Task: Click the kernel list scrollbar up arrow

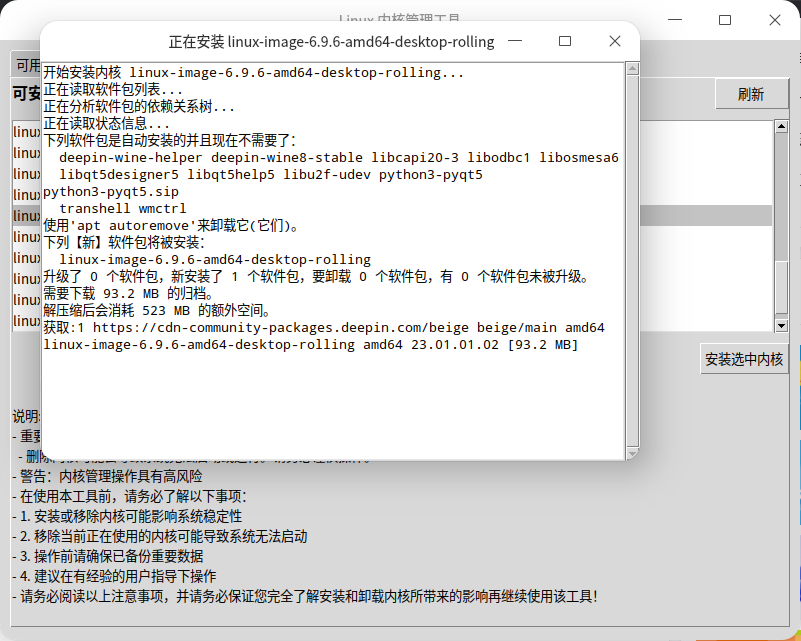Action: click(x=781, y=126)
